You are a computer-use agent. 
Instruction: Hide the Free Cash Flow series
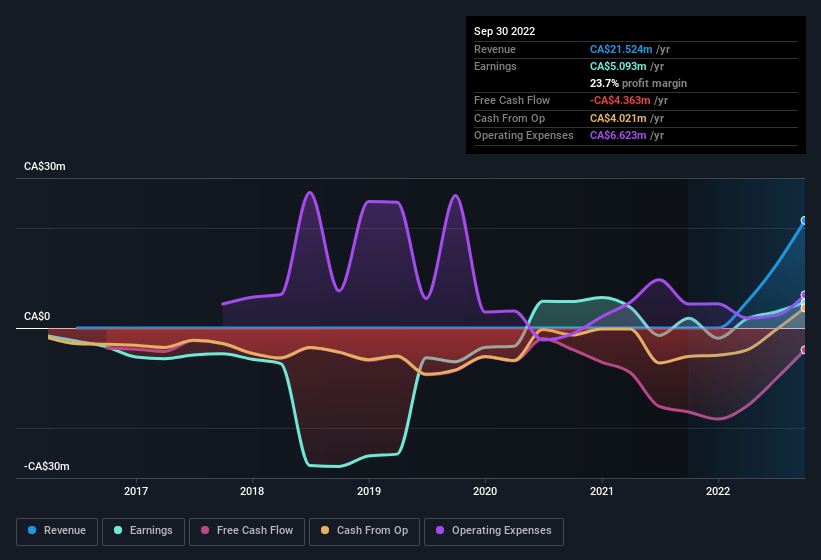click(247, 531)
